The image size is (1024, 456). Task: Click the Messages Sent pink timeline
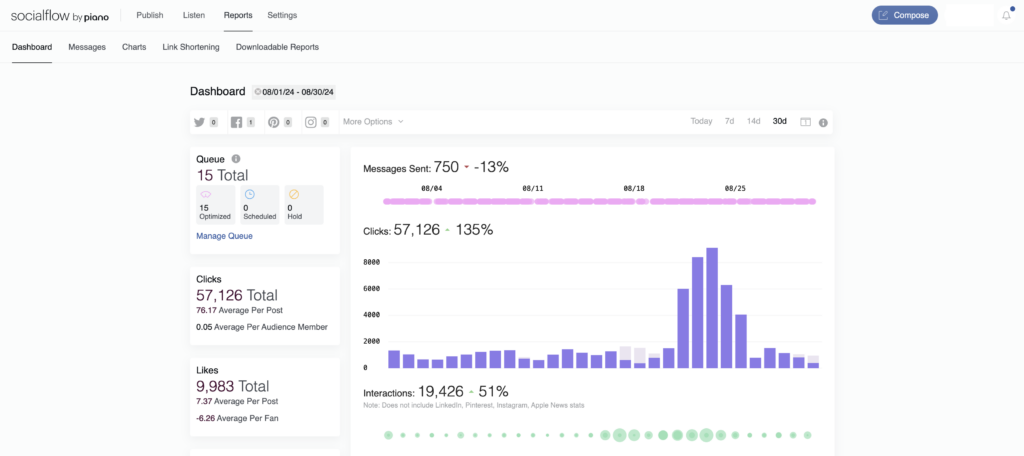[600, 202]
